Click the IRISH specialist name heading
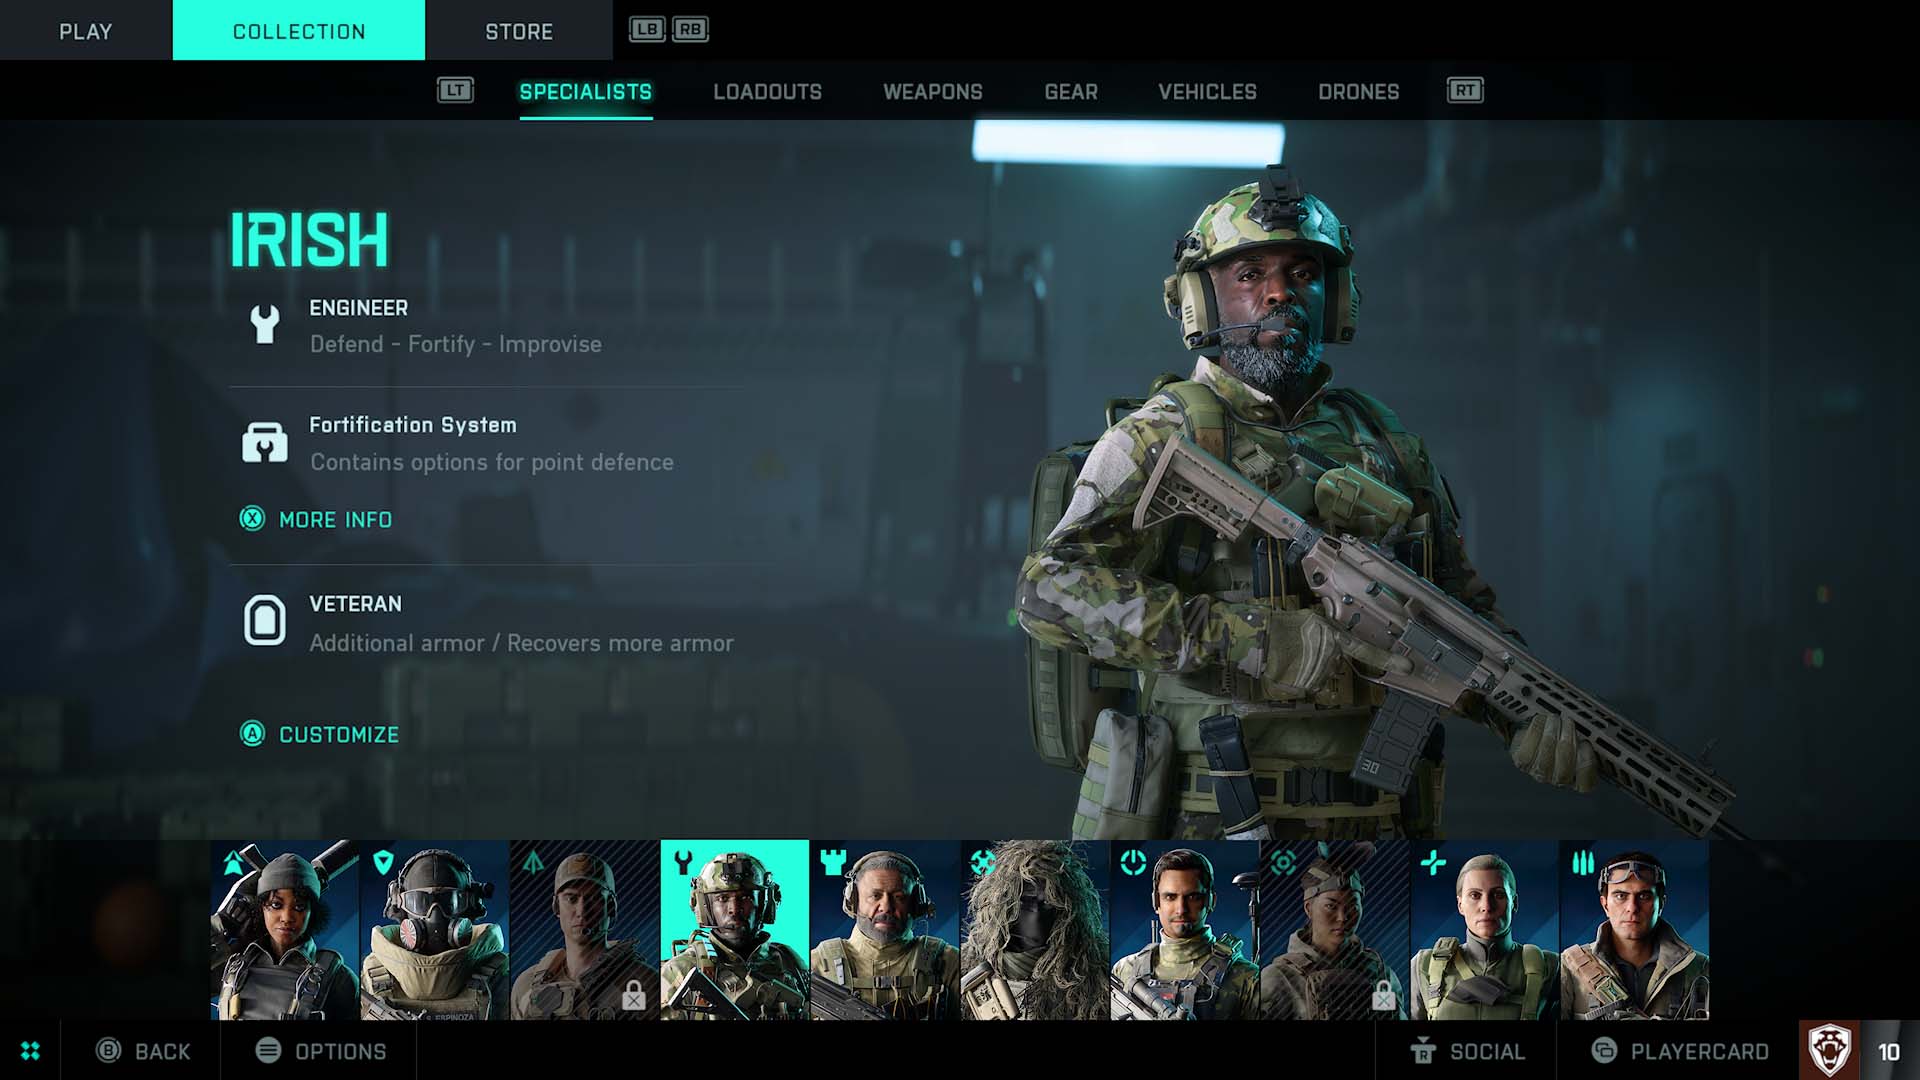The height and width of the screenshot is (1080, 1920). pyautogui.click(x=309, y=240)
